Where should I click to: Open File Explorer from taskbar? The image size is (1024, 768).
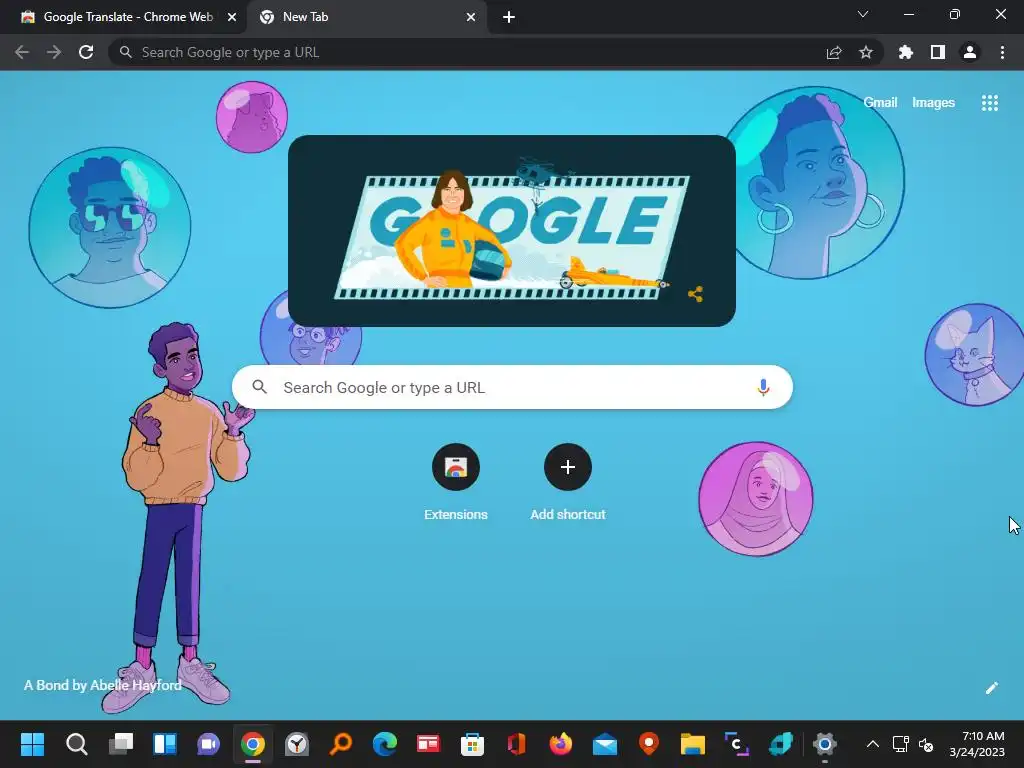click(693, 744)
